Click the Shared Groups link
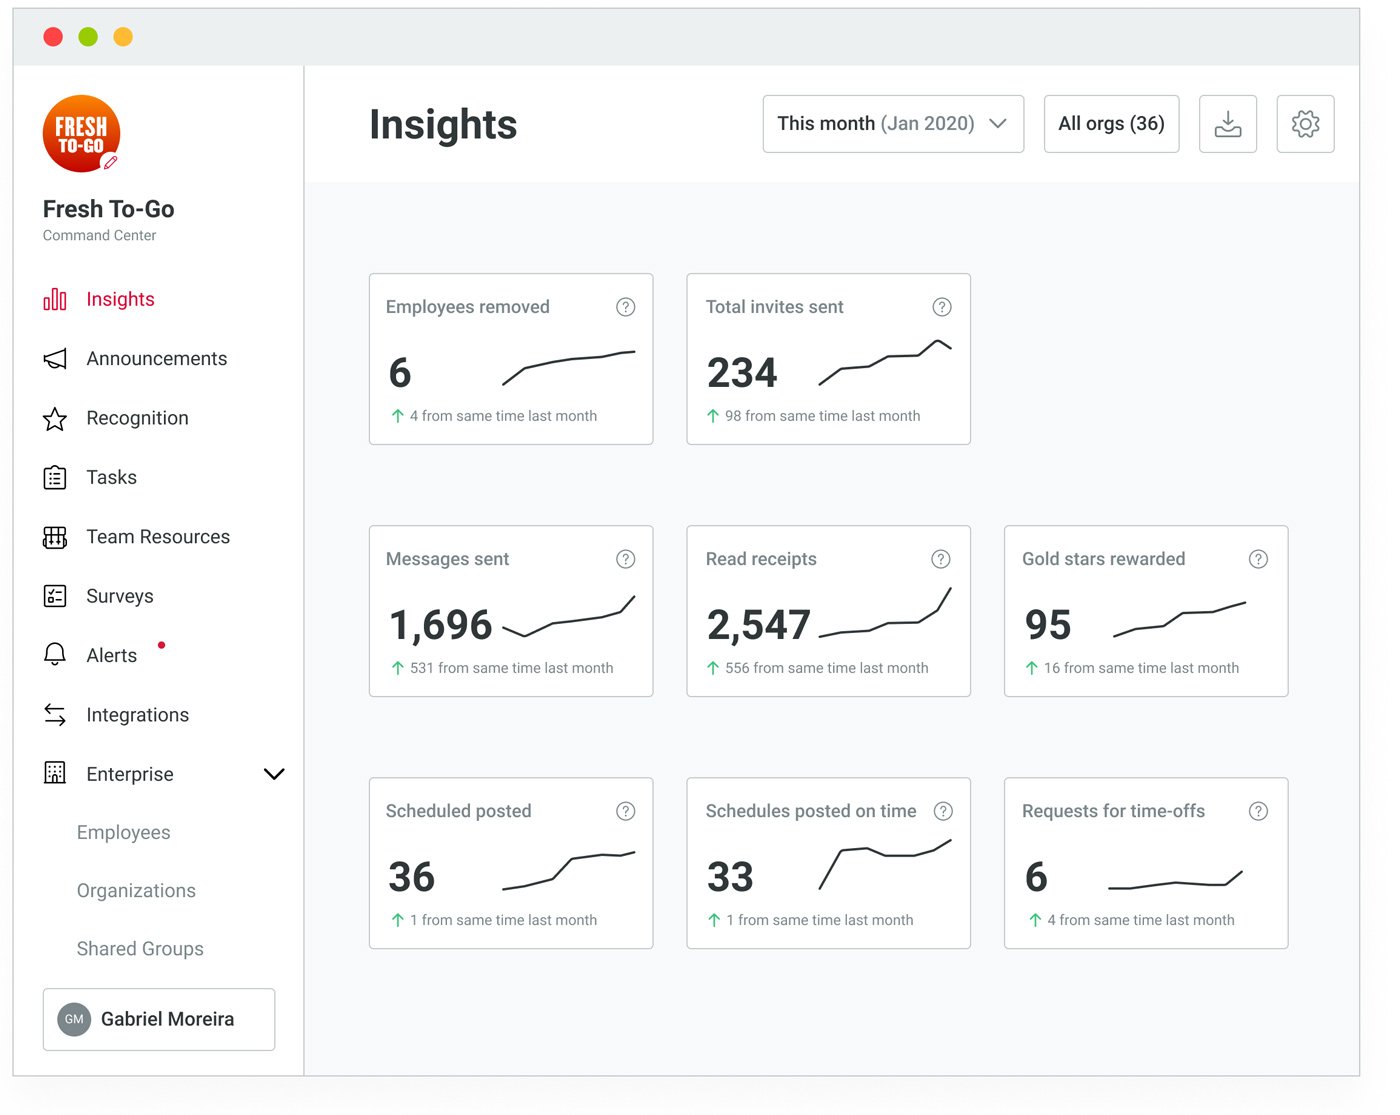The image size is (1400, 1115). pyautogui.click(x=140, y=948)
